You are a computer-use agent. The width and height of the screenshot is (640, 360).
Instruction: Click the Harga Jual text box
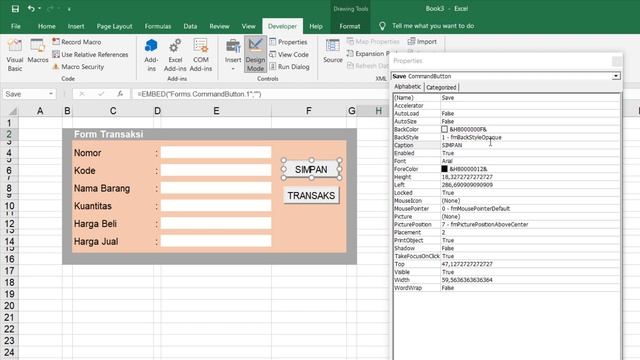pos(216,241)
